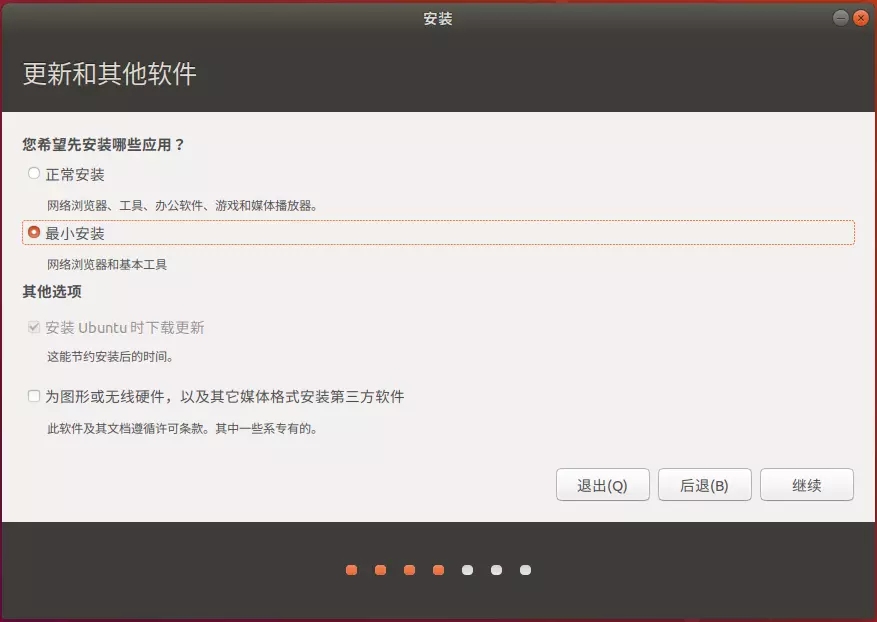Click the middle white progress dot
The height and width of the screenshot is (622, 877).
click(496, 570)
